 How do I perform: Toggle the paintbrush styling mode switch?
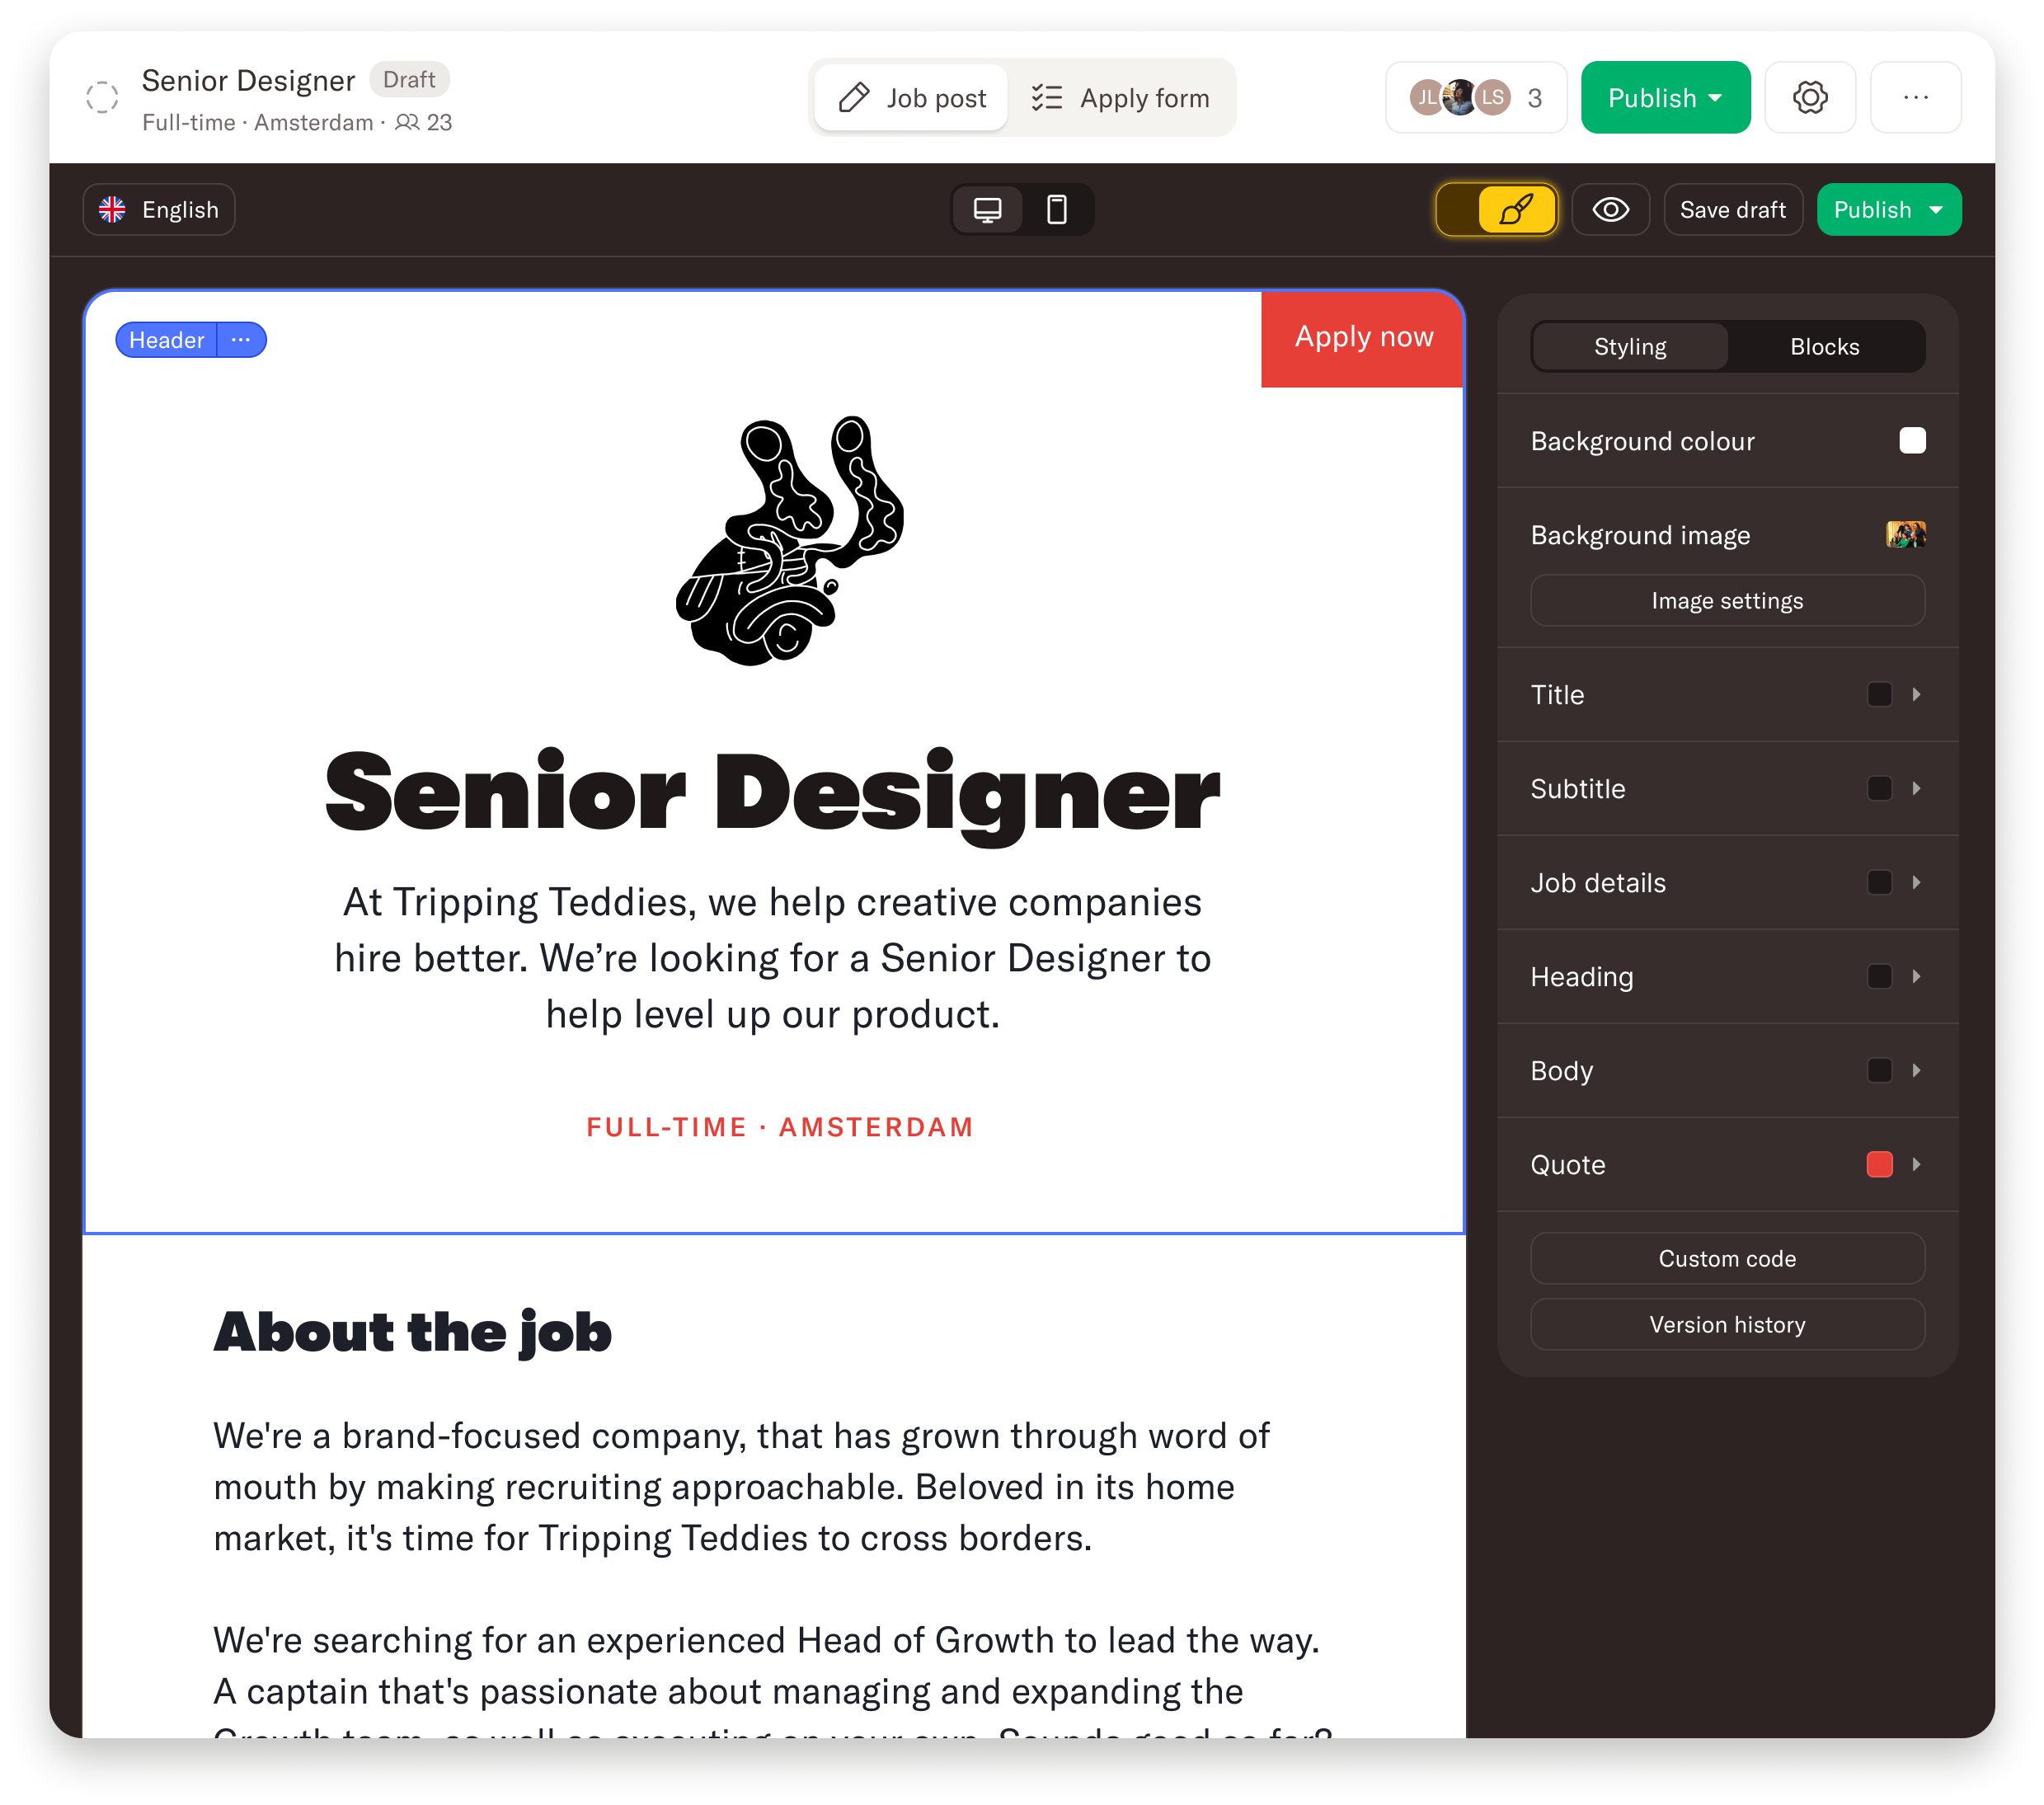[1496, 210]
